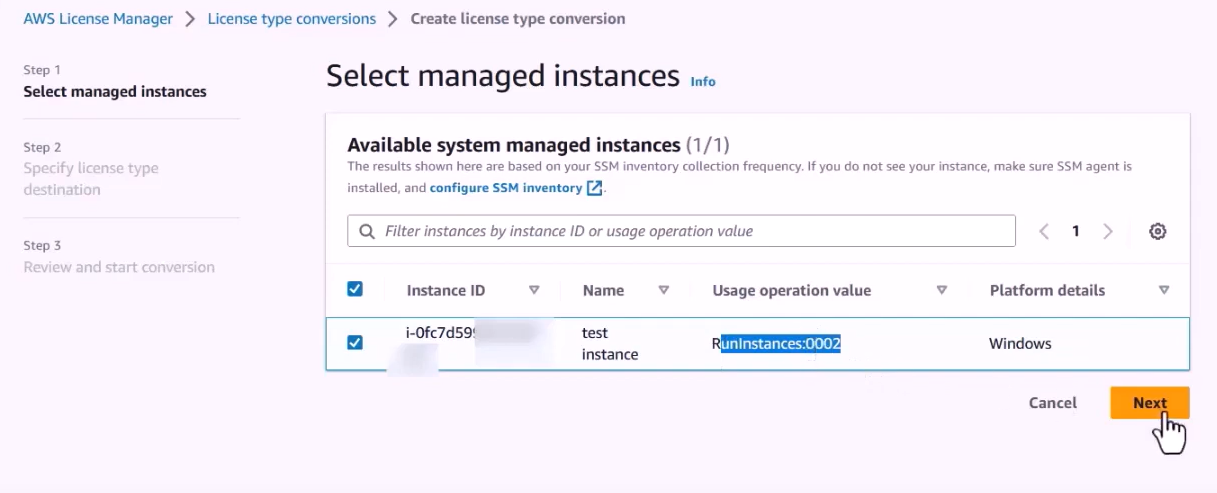Go to next page arrow
The image size is (1217, 493).
click(x=1108, y=231)
